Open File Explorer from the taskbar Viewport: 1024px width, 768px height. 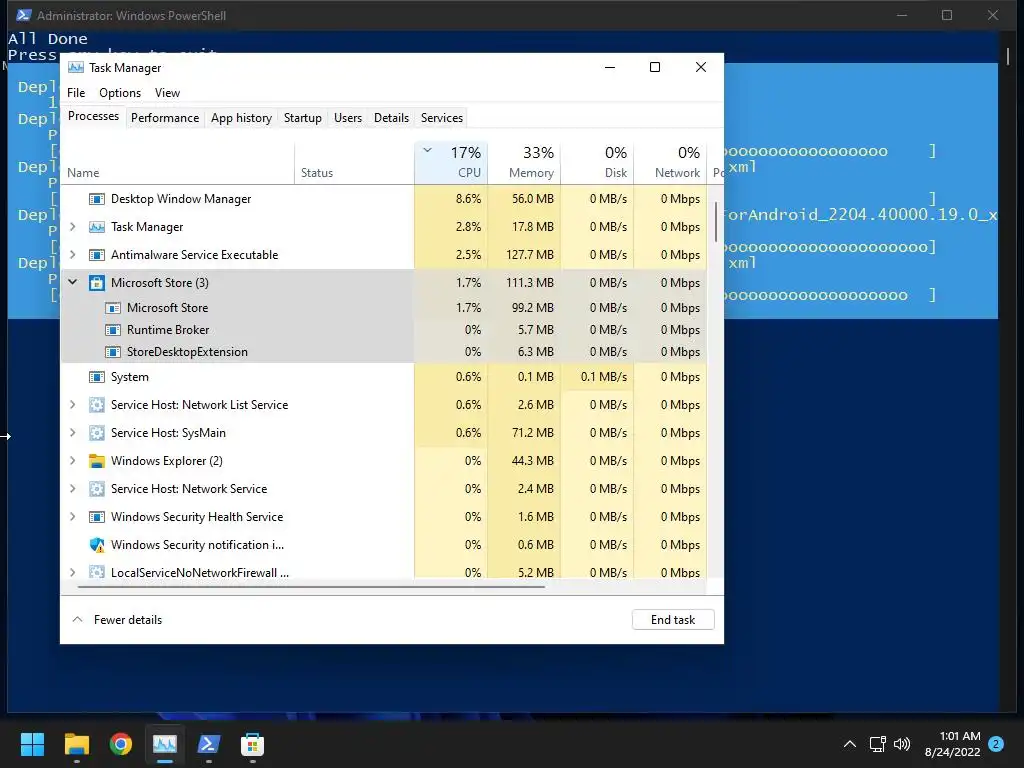(x=76, y=744)
